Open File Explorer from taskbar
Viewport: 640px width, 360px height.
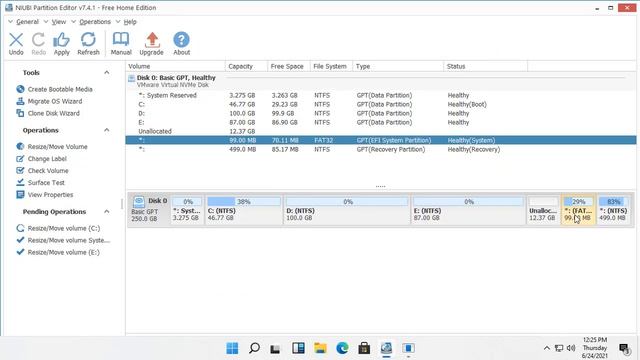(320, 348)
